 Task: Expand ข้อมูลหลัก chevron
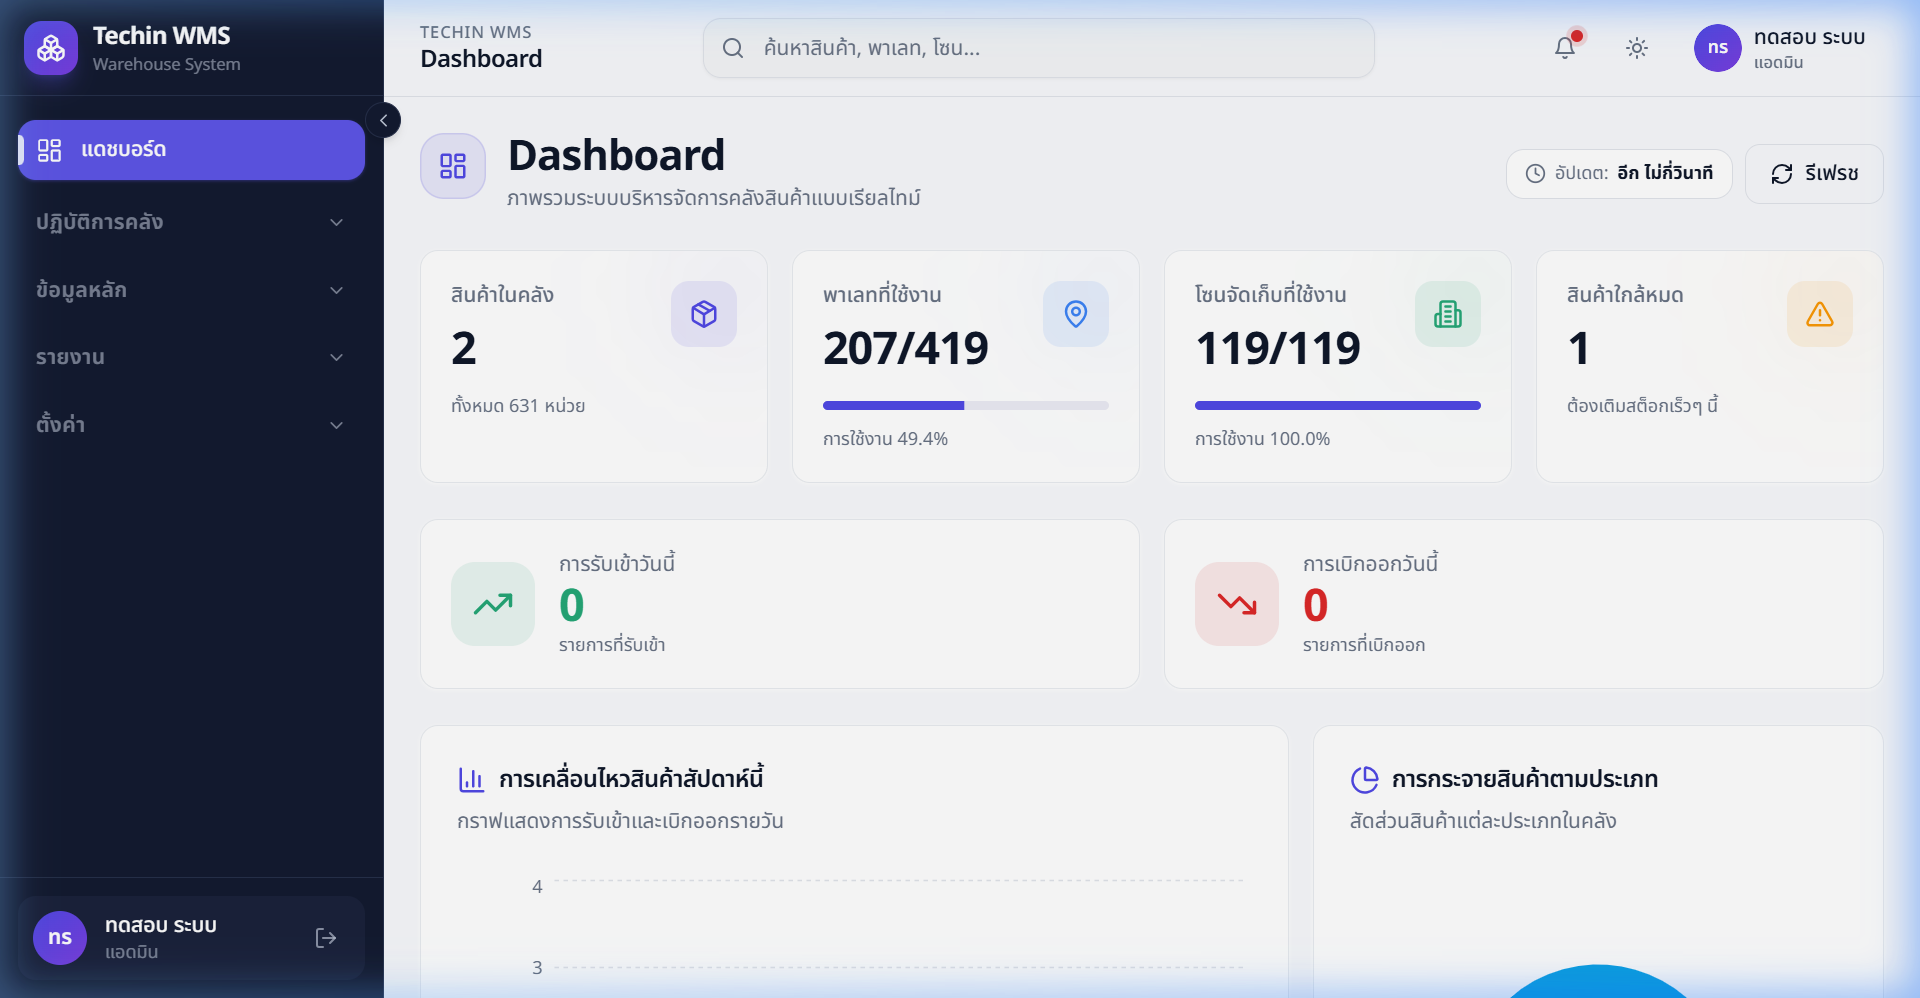(337, 290)
